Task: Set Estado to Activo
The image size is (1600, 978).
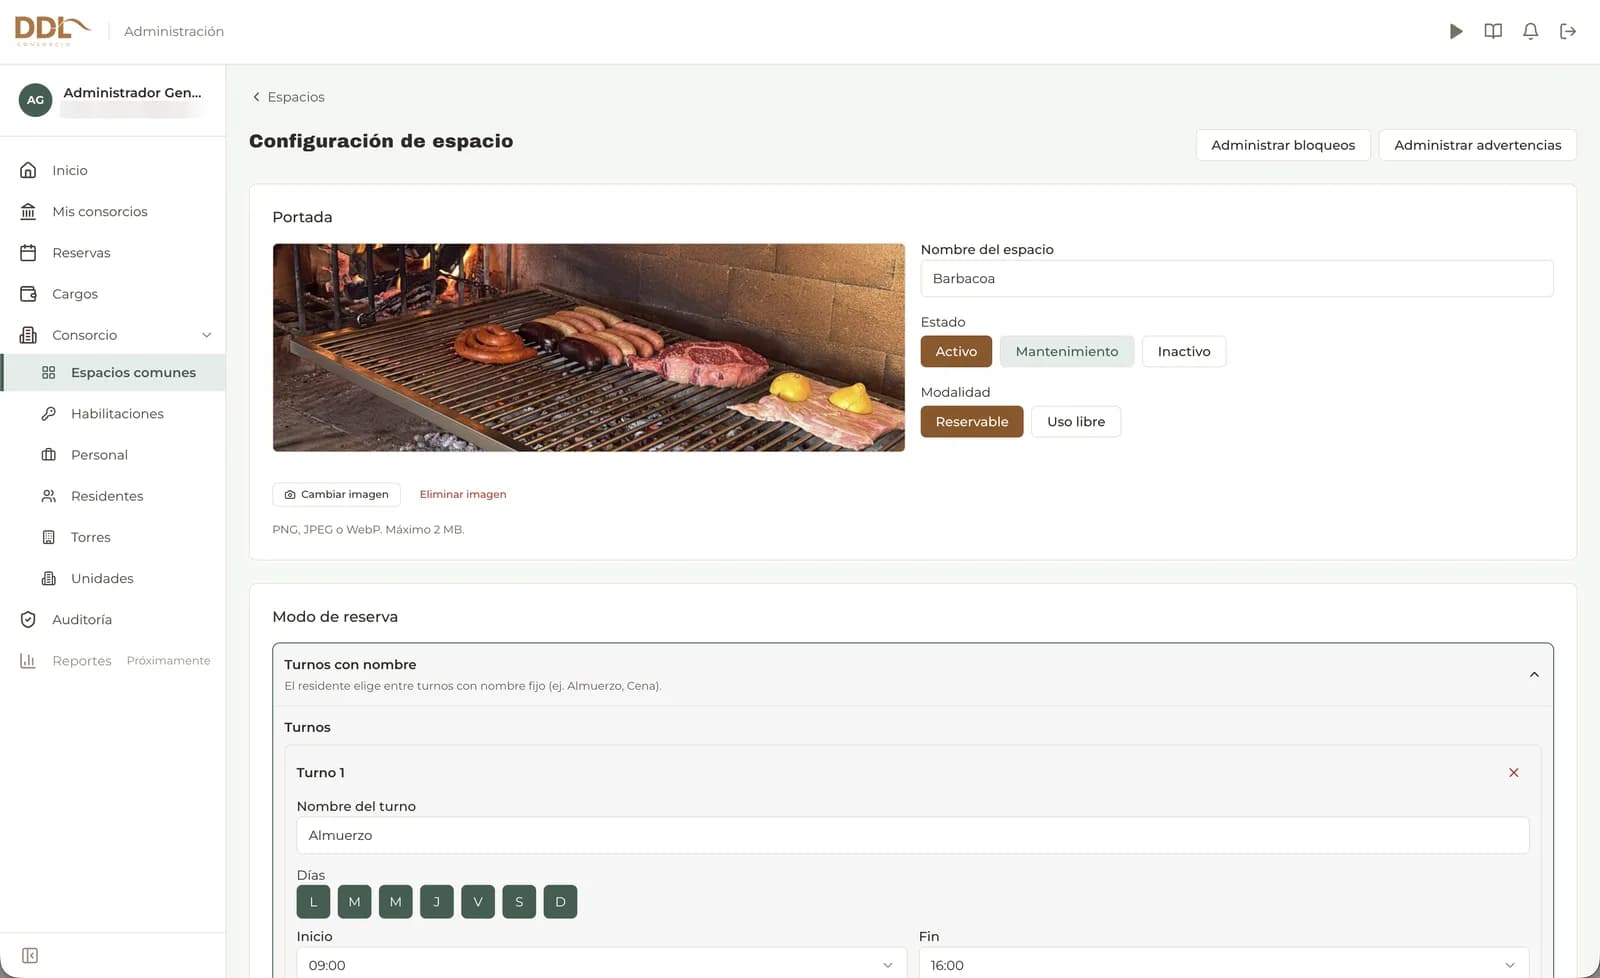Action: [956, 351]
